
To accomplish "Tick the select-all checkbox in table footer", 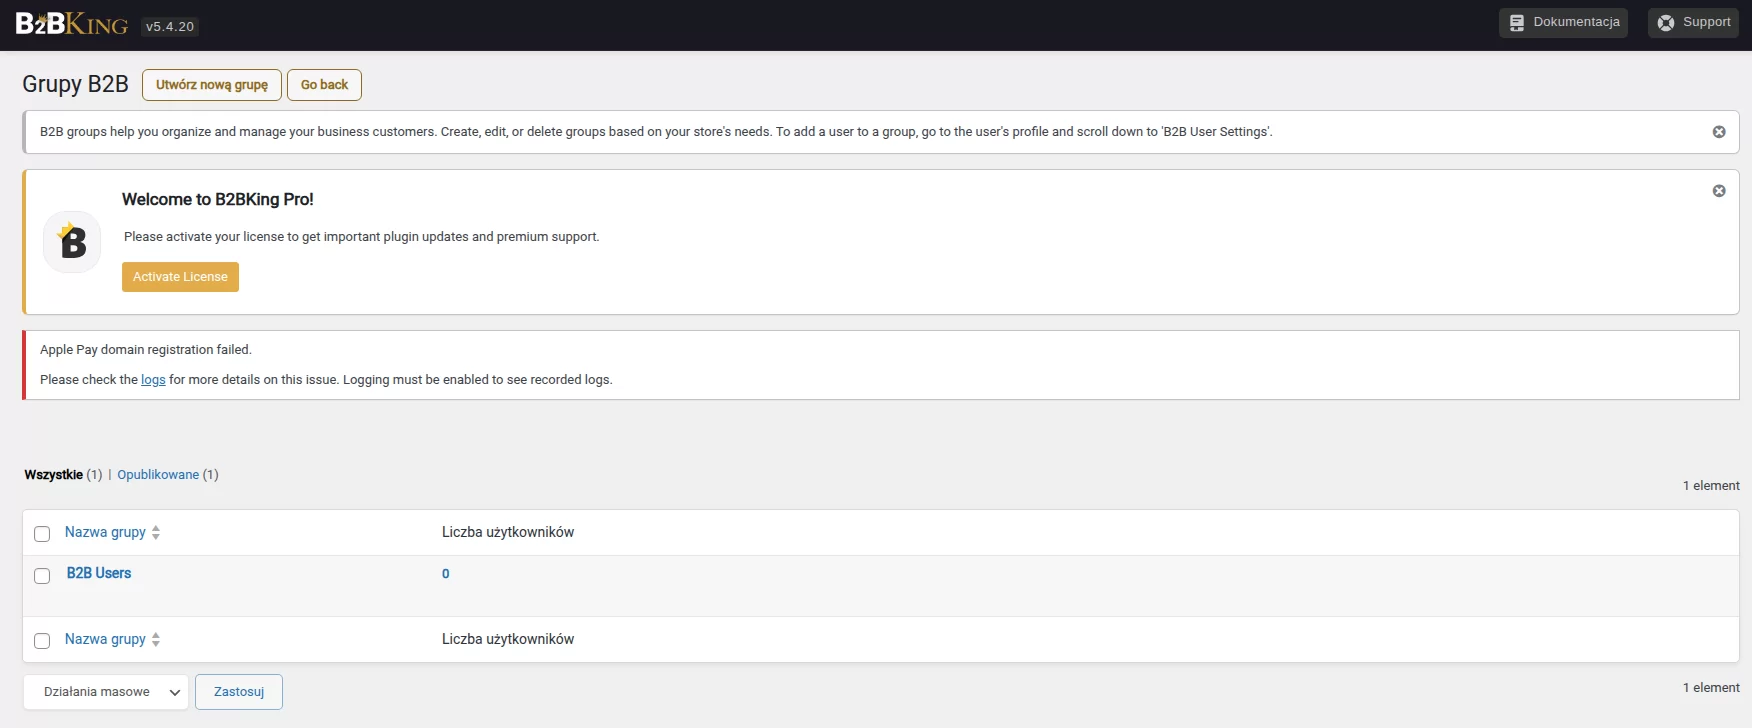I will pos(42,641).
